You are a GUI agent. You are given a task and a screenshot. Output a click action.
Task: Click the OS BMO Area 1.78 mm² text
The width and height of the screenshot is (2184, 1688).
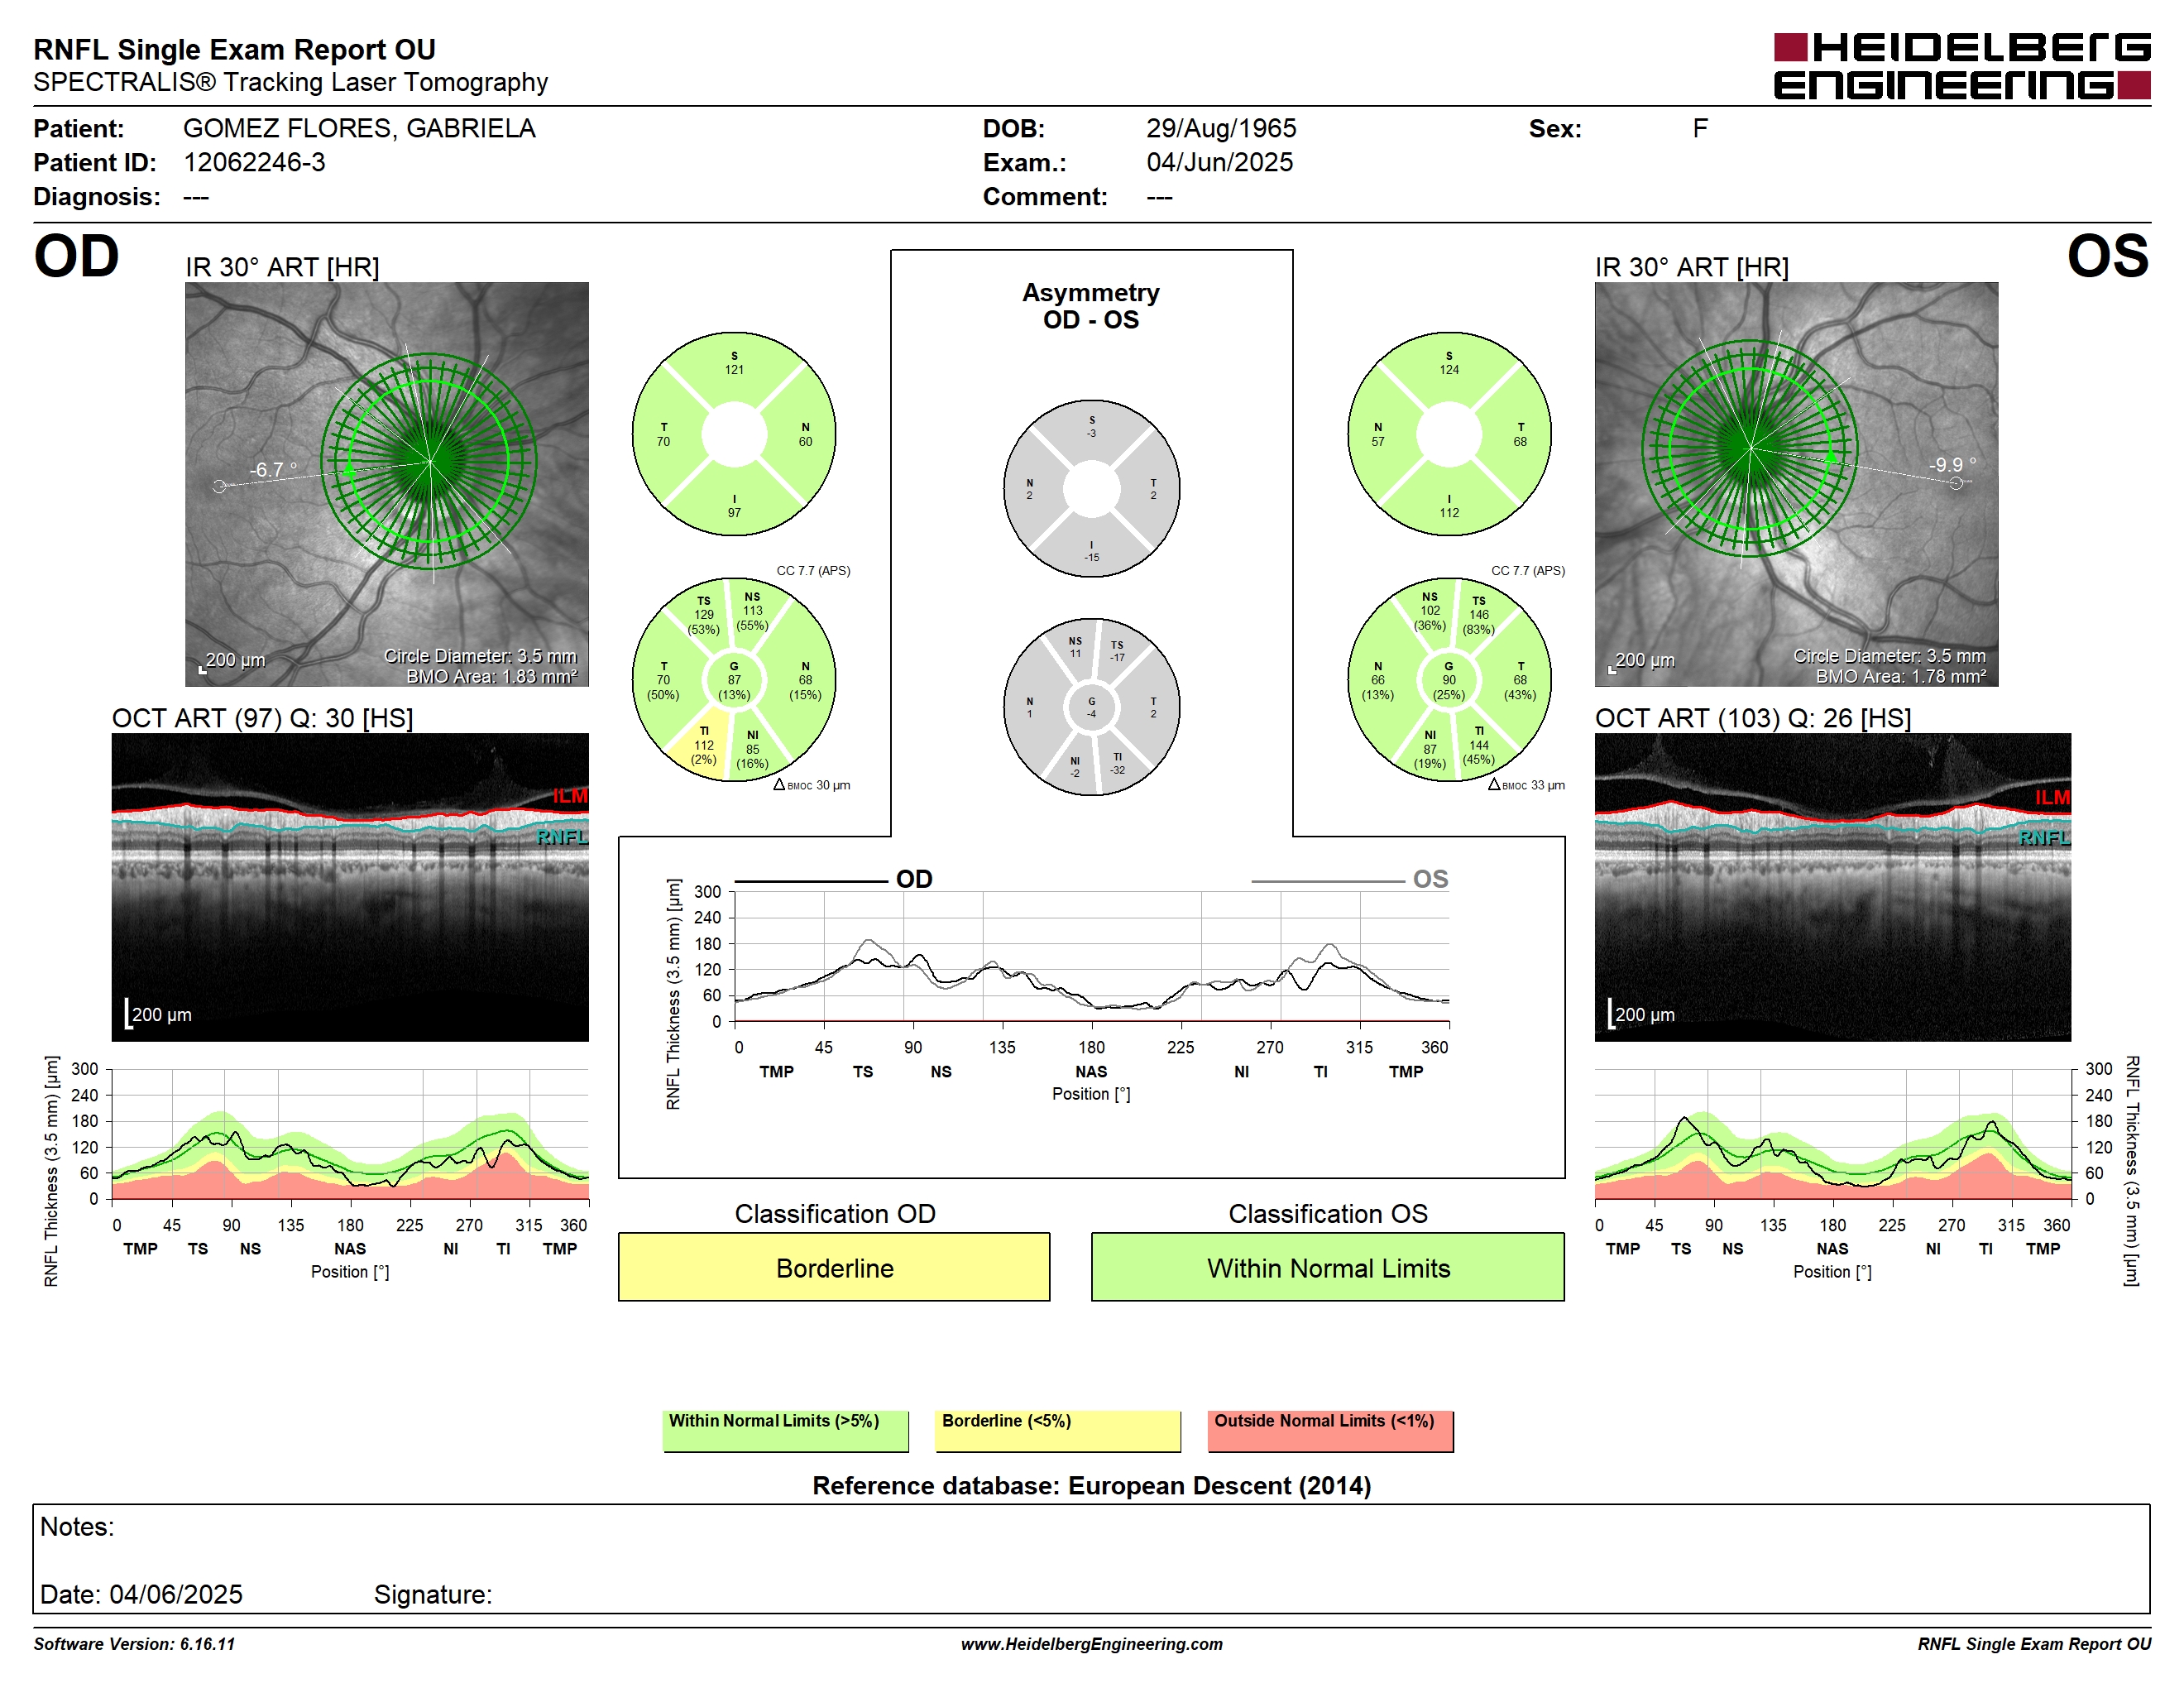[x=1901, y=677]
